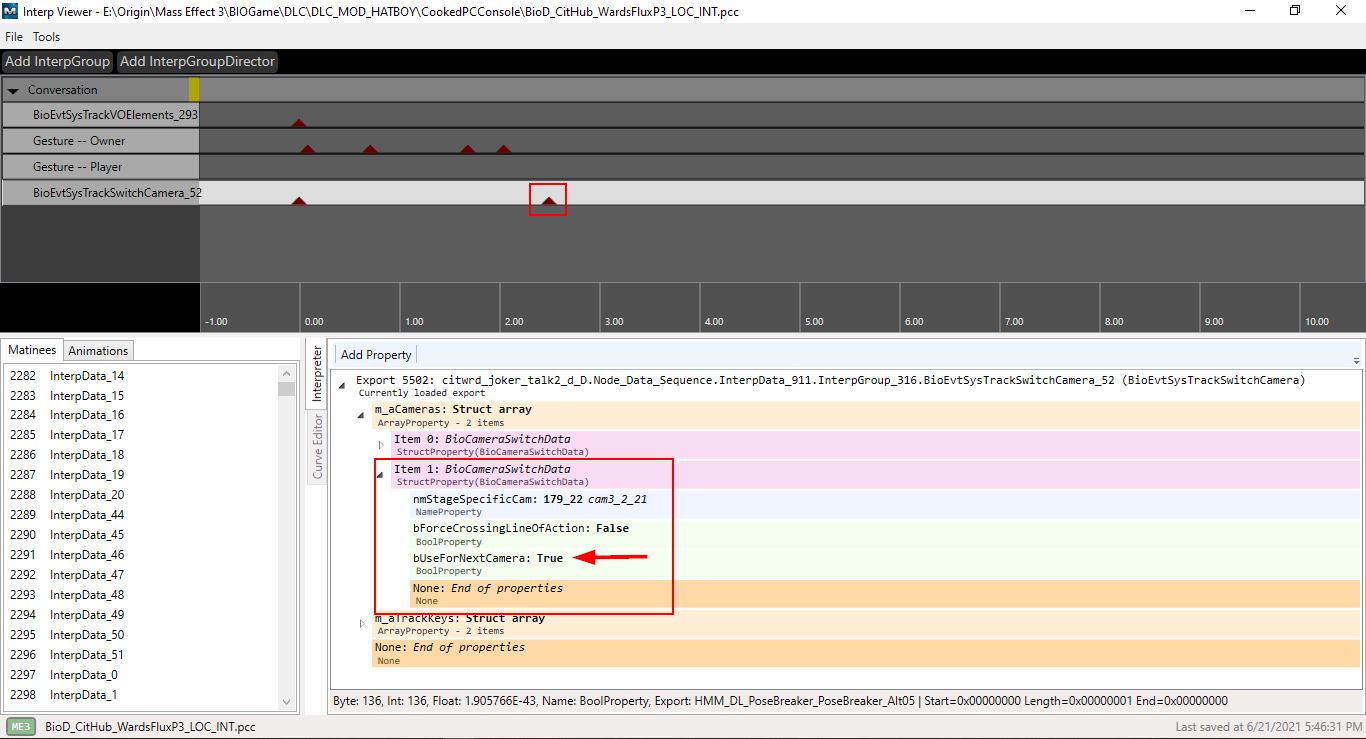Expand Item 0 BioCameraSwitchData
Viewport: 1366px width, 739px height.
click(x=381, y=444)
